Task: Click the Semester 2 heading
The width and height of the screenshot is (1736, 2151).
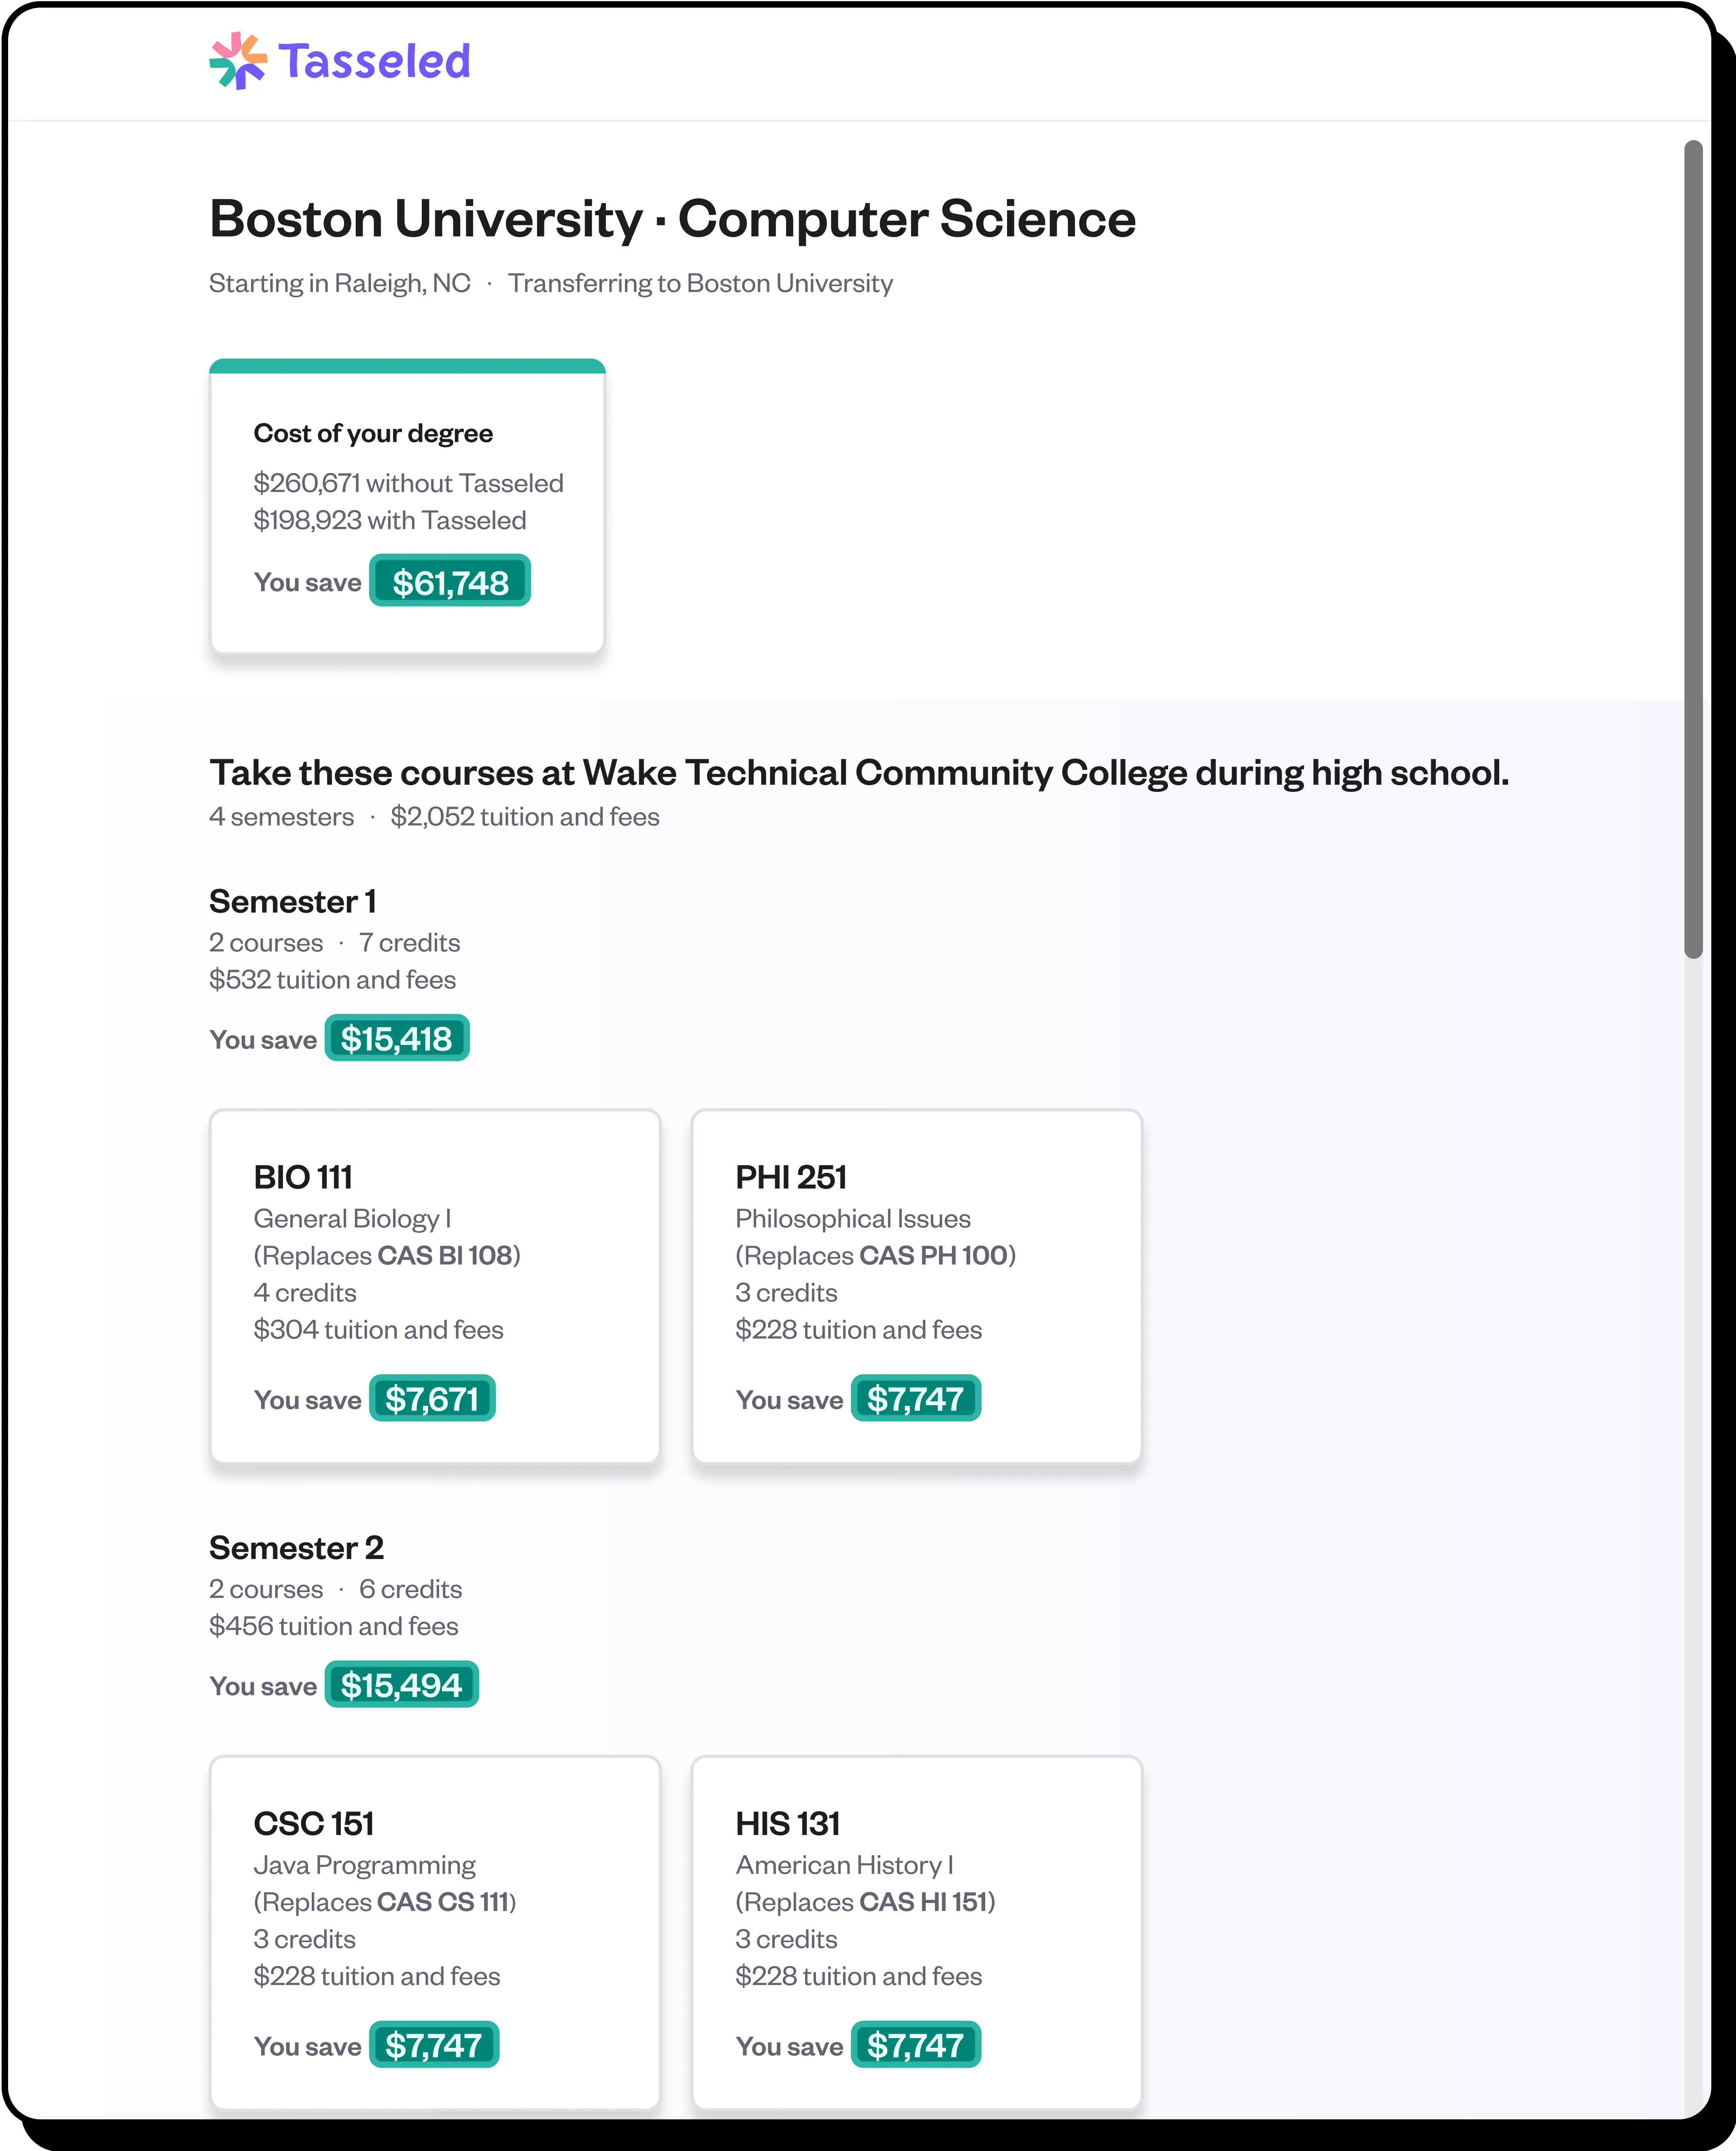Action: pos(296,1547)
